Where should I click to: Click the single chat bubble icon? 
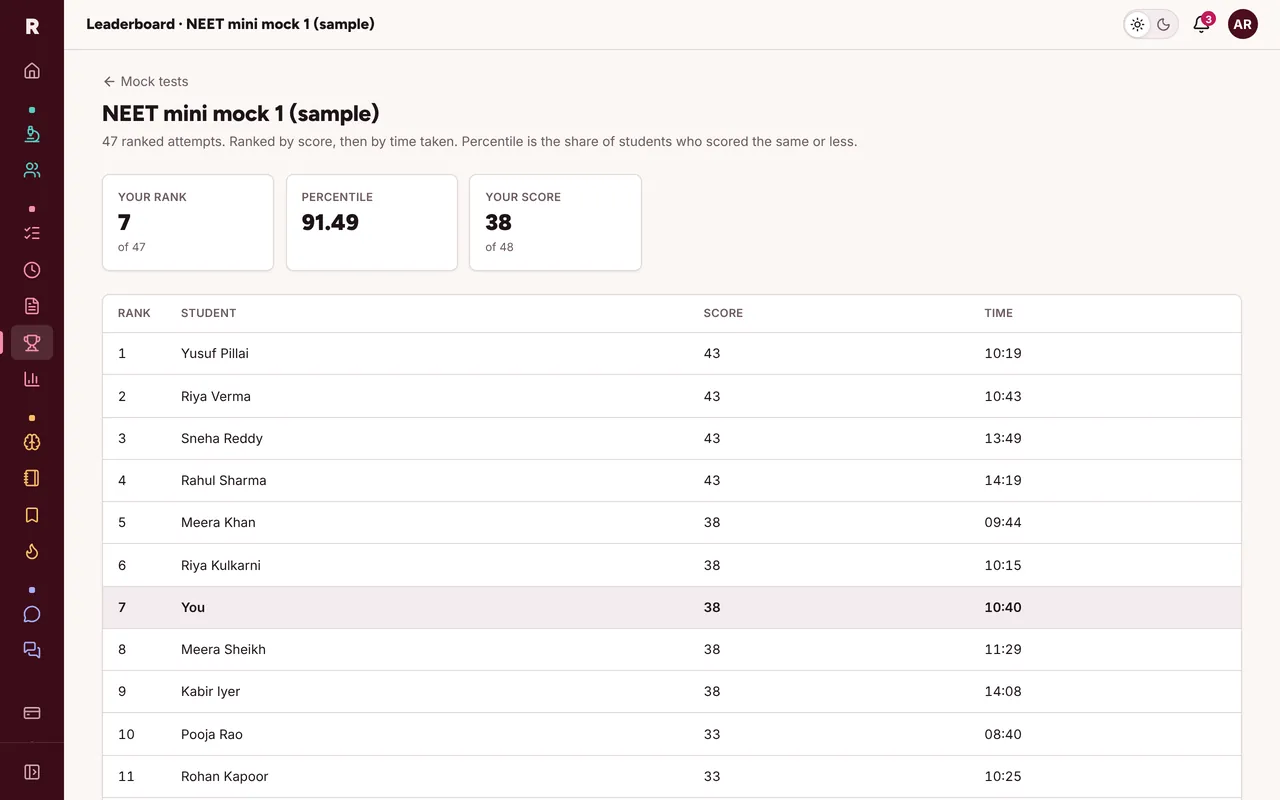coord(32,614)
